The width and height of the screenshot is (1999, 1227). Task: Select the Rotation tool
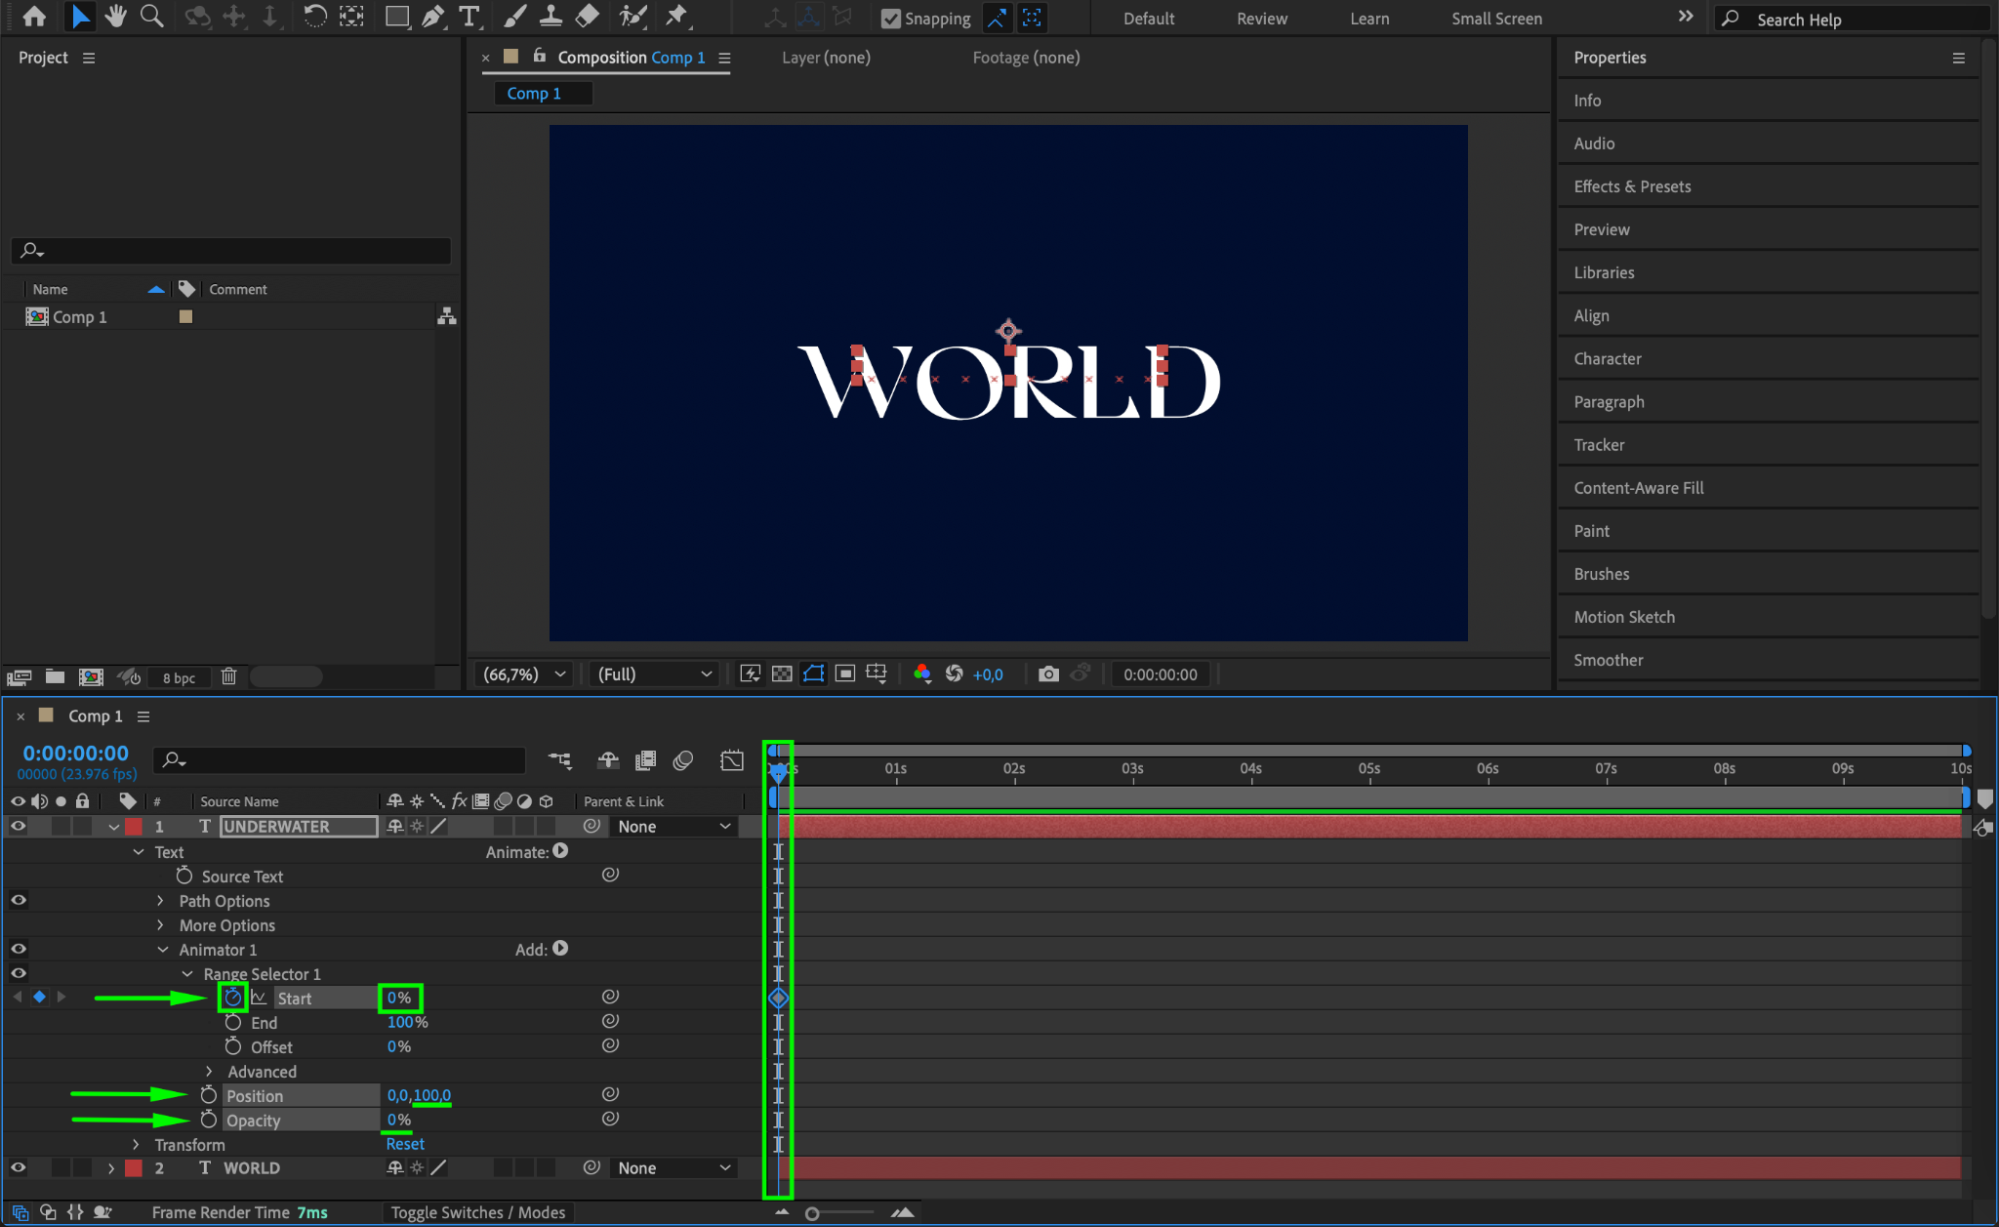pyautogui.click(x=314, y=16)
